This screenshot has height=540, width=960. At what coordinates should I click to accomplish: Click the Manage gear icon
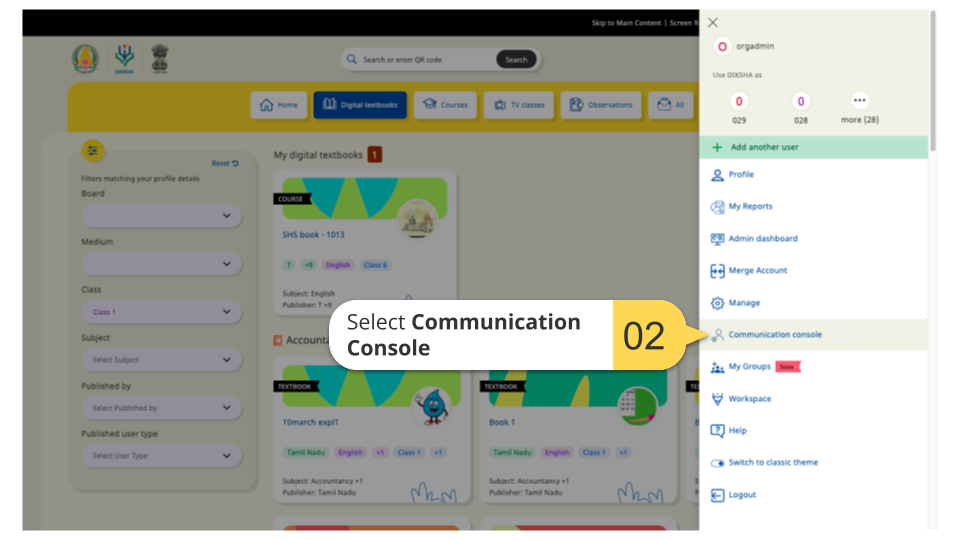[717, 303]
